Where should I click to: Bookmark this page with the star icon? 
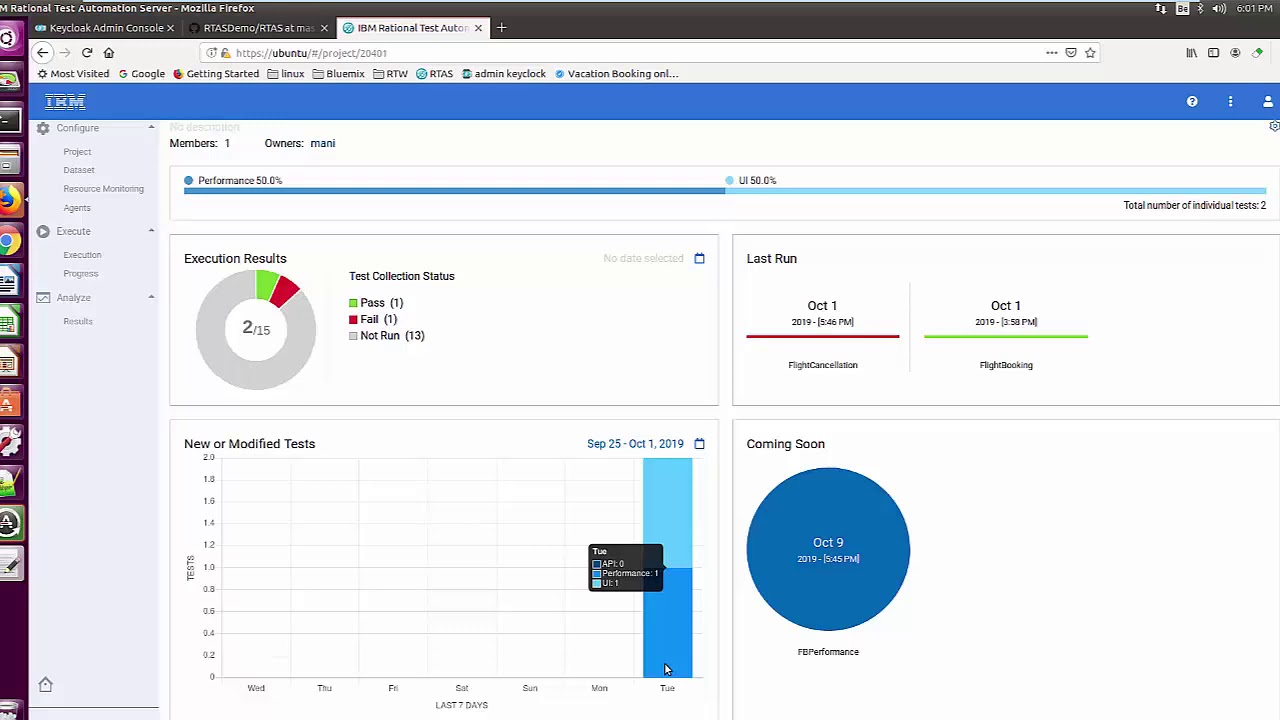click(x=1090, y=53)
